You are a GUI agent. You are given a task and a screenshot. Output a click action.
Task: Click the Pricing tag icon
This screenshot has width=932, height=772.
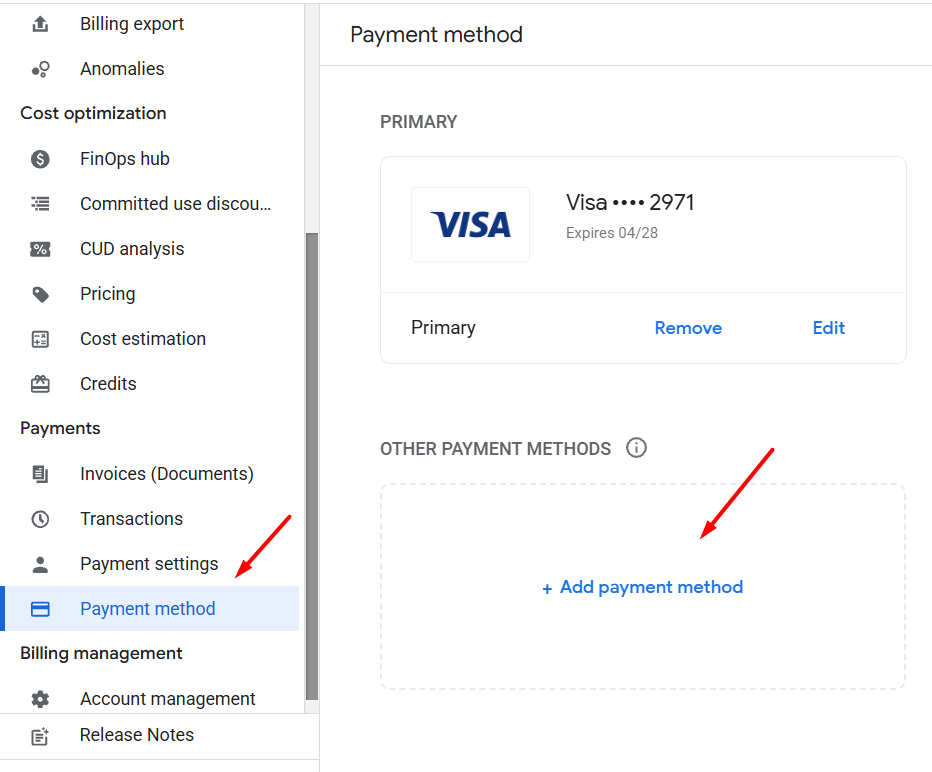coord(40,294)
